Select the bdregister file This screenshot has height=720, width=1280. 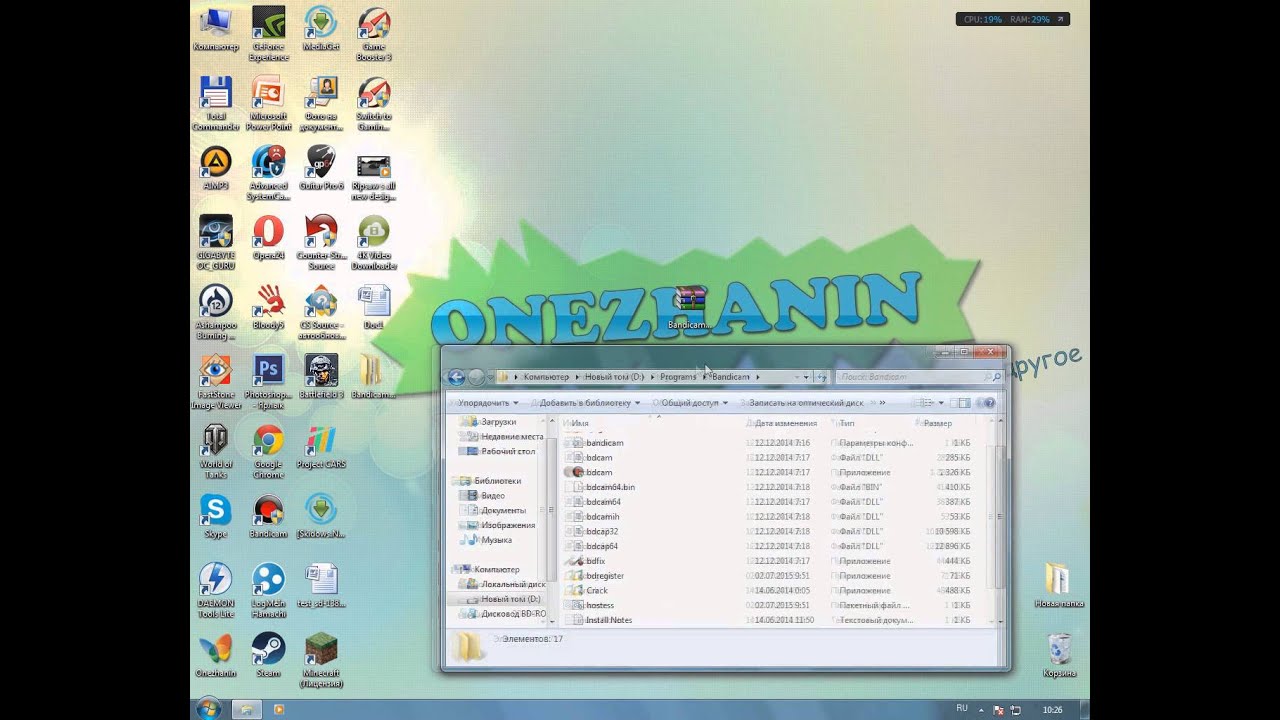[x=768, y=576]
